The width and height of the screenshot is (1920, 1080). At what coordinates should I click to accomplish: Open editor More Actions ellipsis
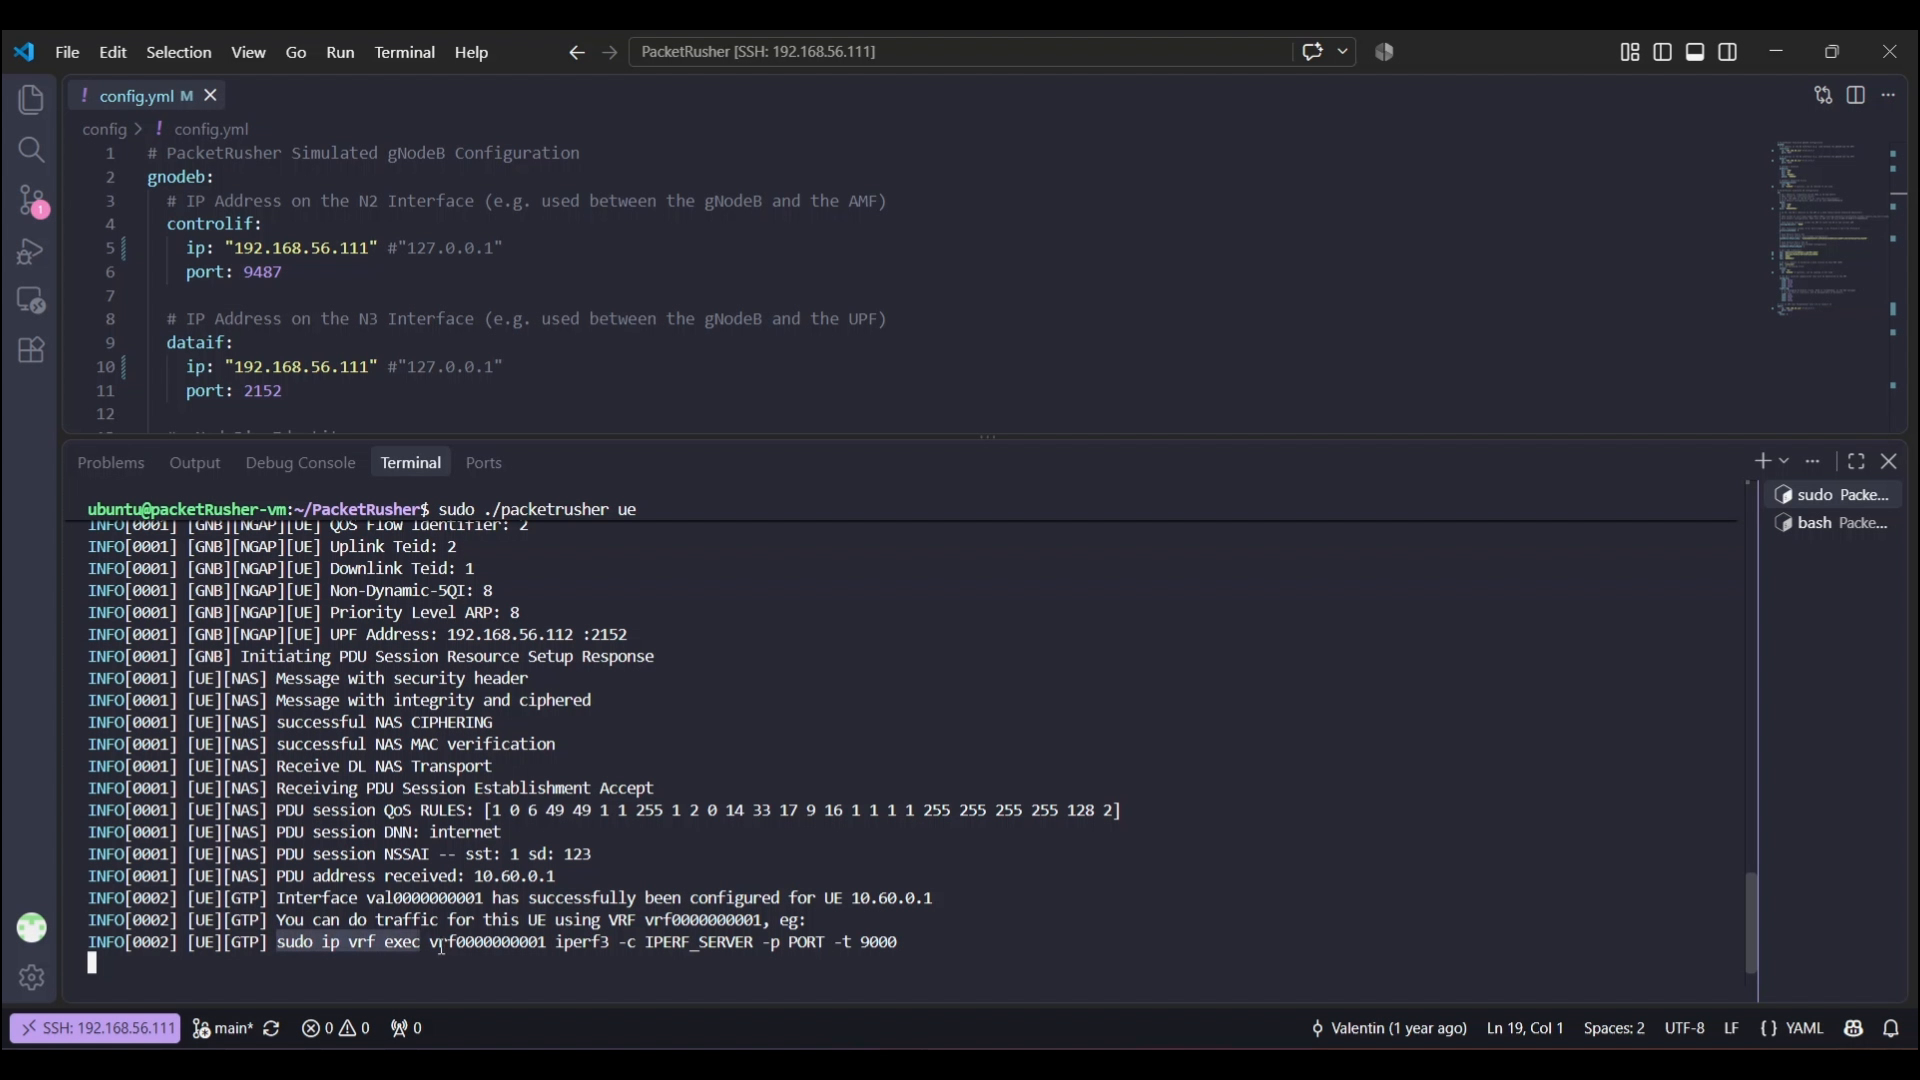point(1888,95)
